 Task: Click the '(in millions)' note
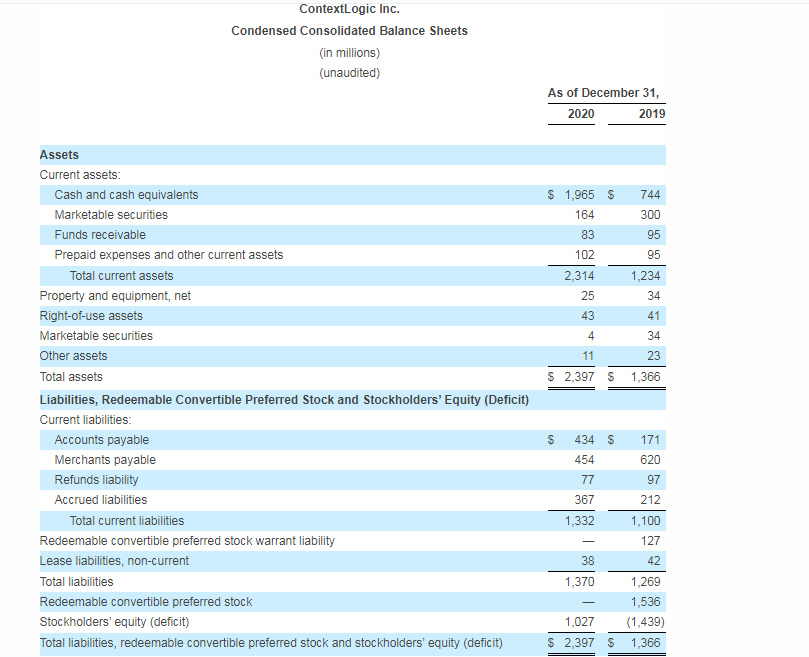click(349, 53)
